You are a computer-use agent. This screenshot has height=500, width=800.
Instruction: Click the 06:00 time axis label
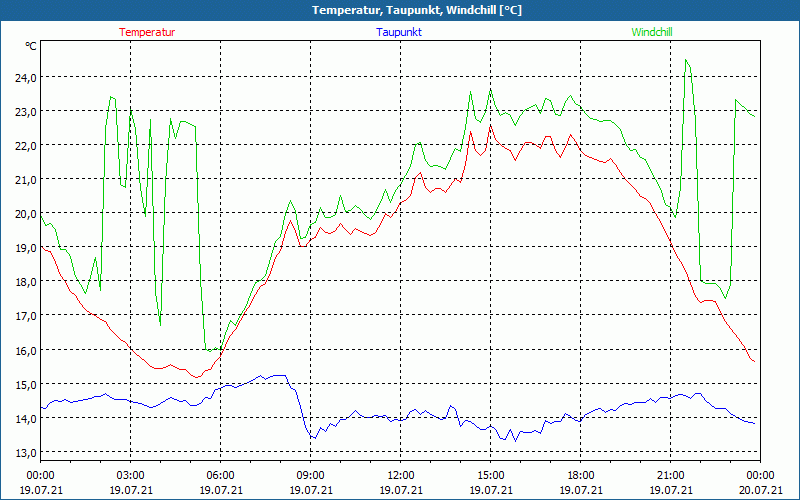[x=220, y=476]
